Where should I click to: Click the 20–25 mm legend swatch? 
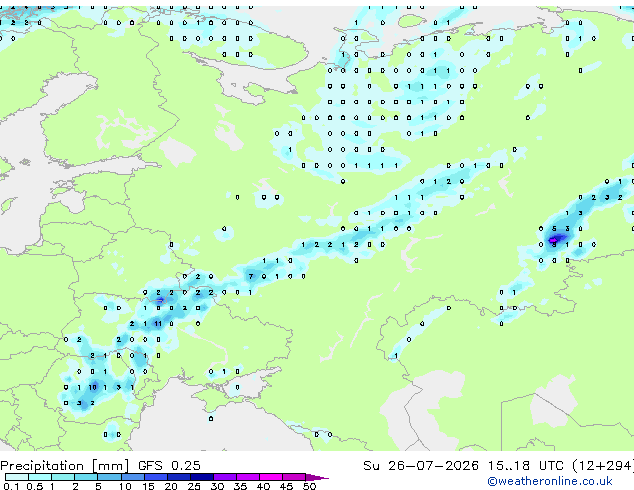point(179,477)
